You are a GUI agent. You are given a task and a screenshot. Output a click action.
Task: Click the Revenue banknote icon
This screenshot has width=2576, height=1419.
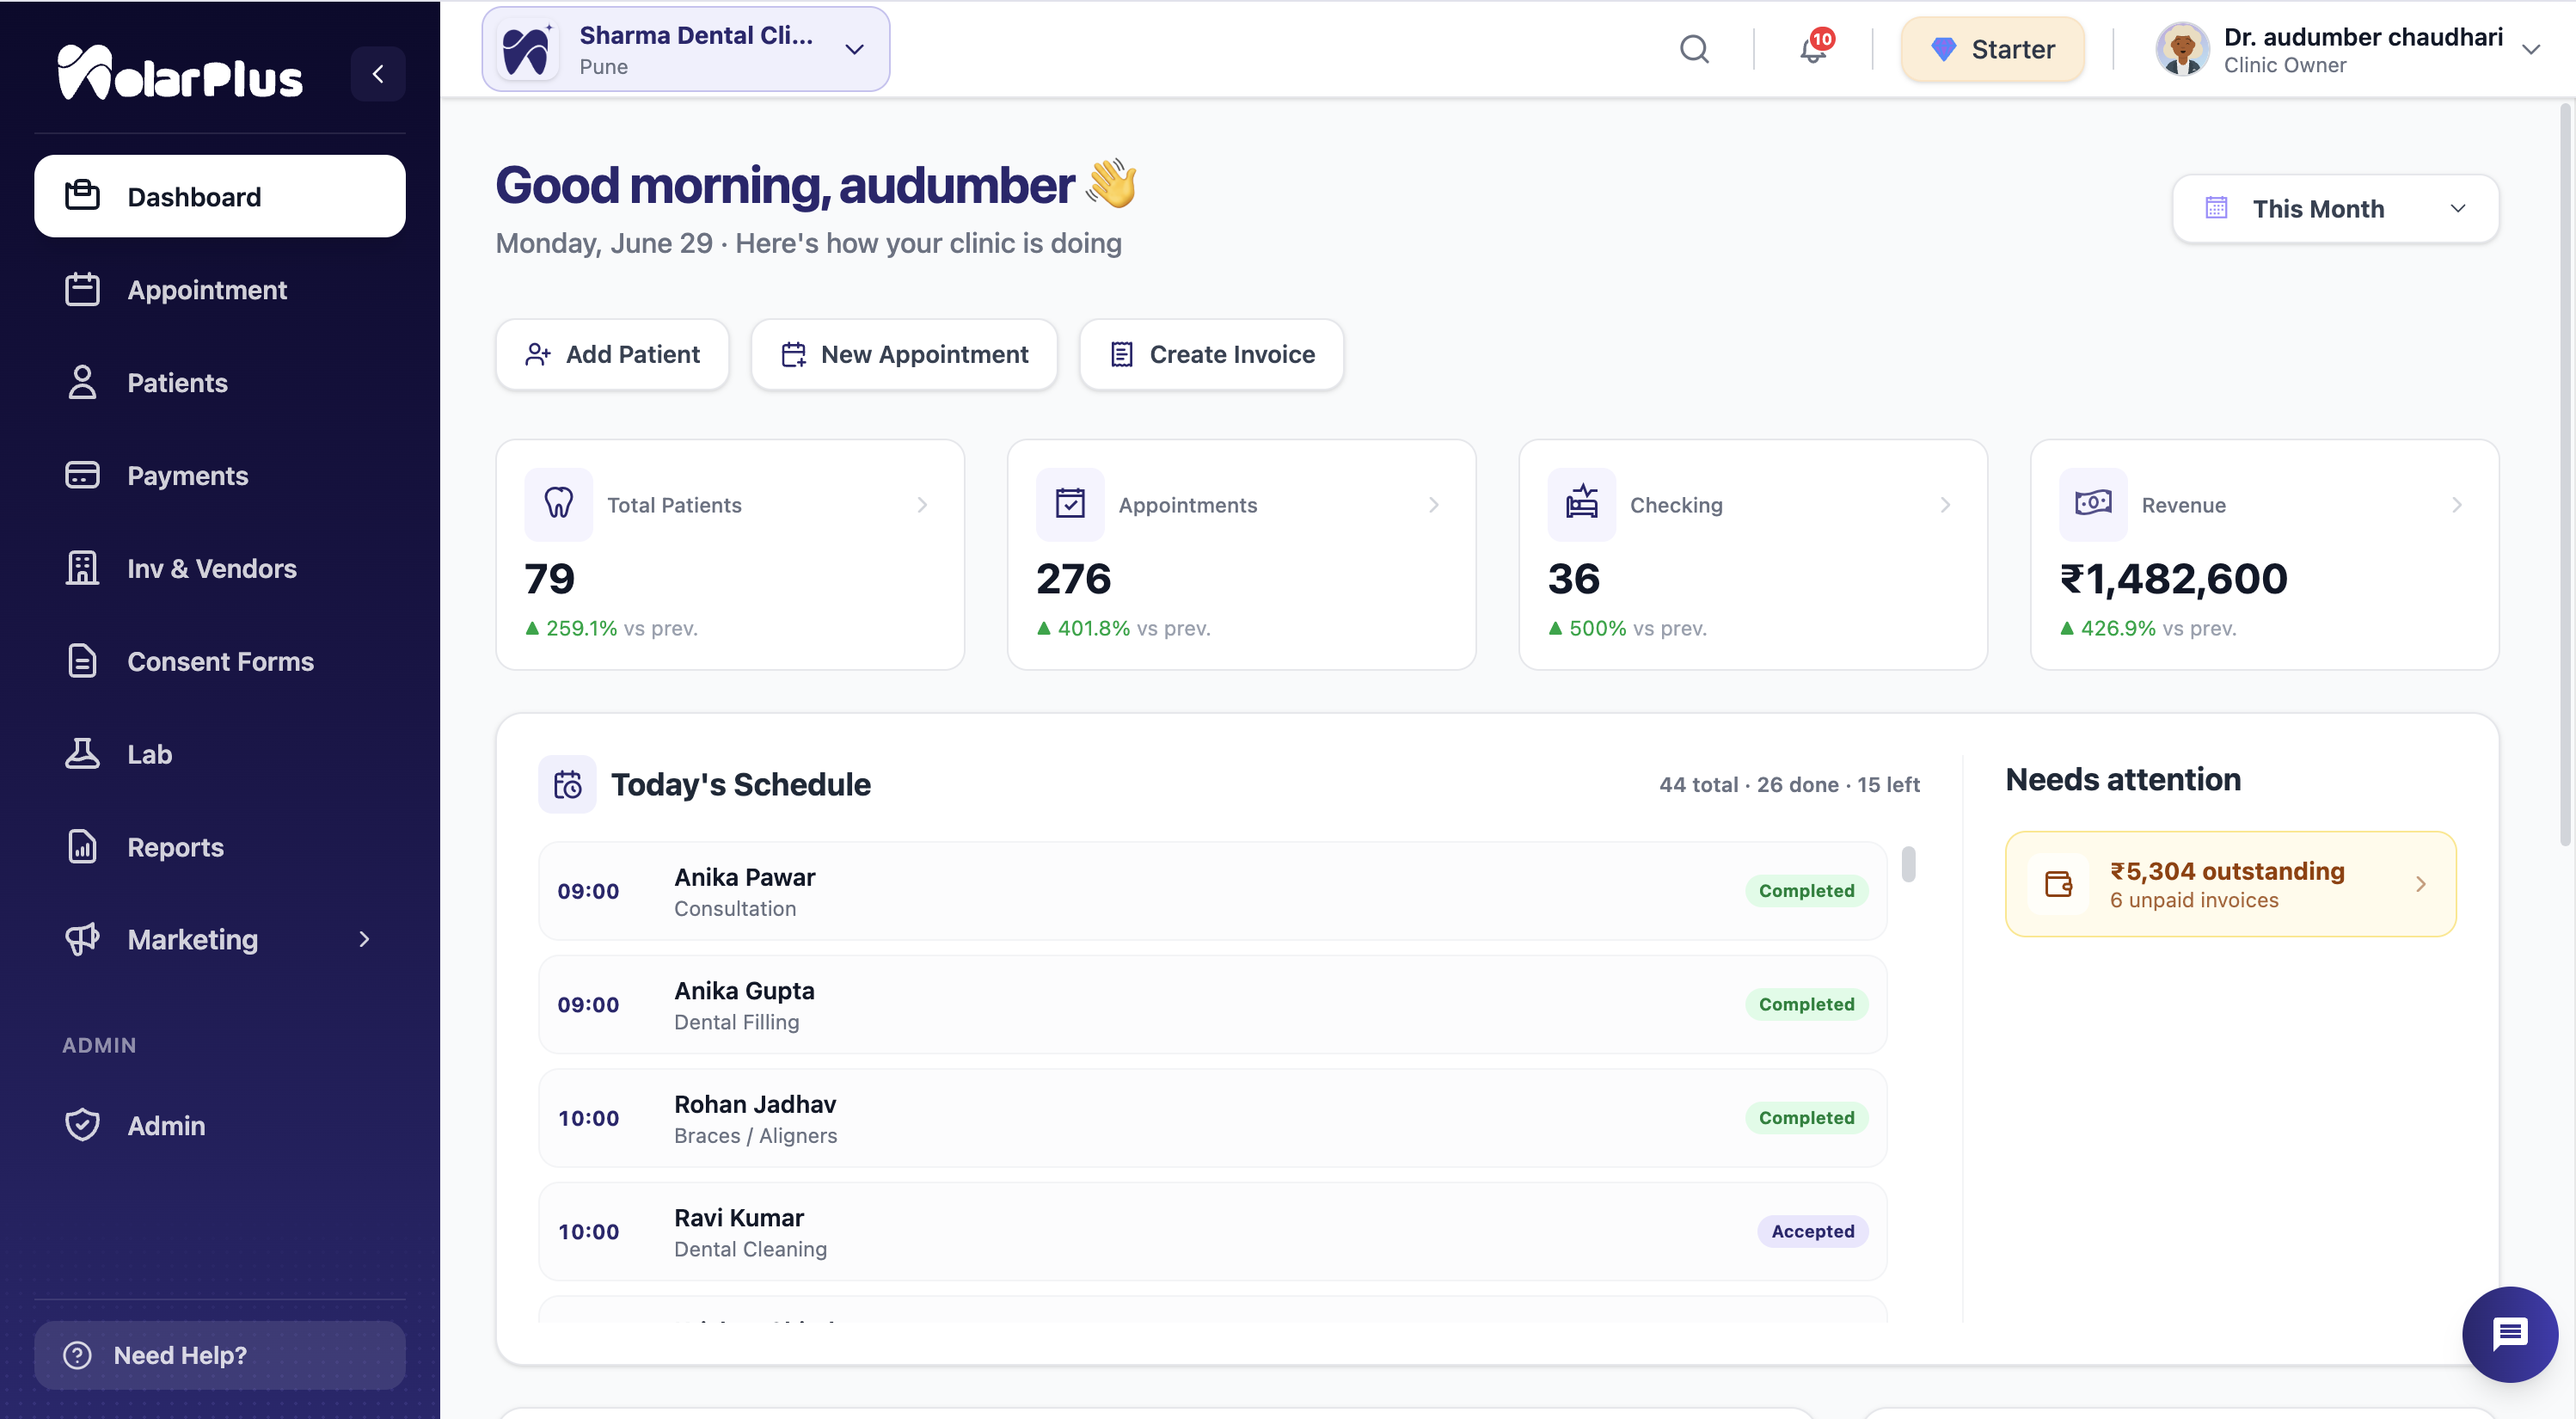2093,504
